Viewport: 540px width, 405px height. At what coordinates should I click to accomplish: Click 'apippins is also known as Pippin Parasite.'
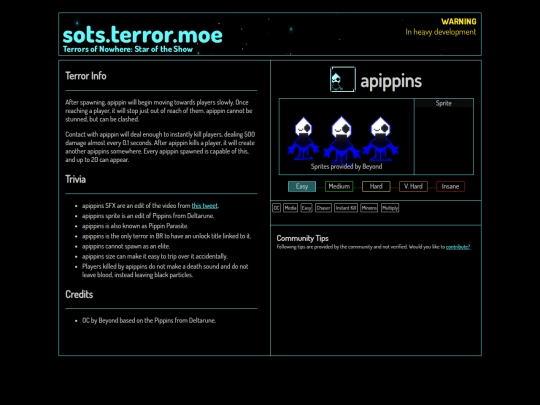[135, 226]
